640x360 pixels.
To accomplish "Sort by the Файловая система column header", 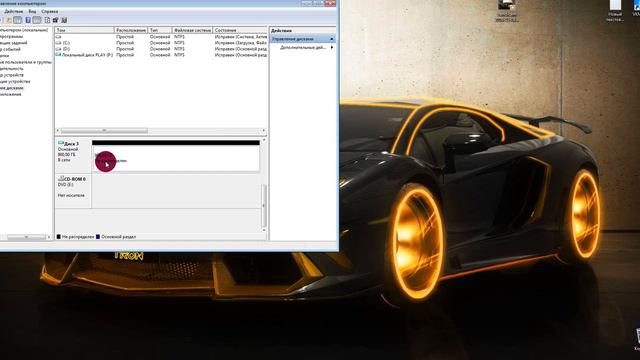I will pyautogui.click(x=192, y=30).
